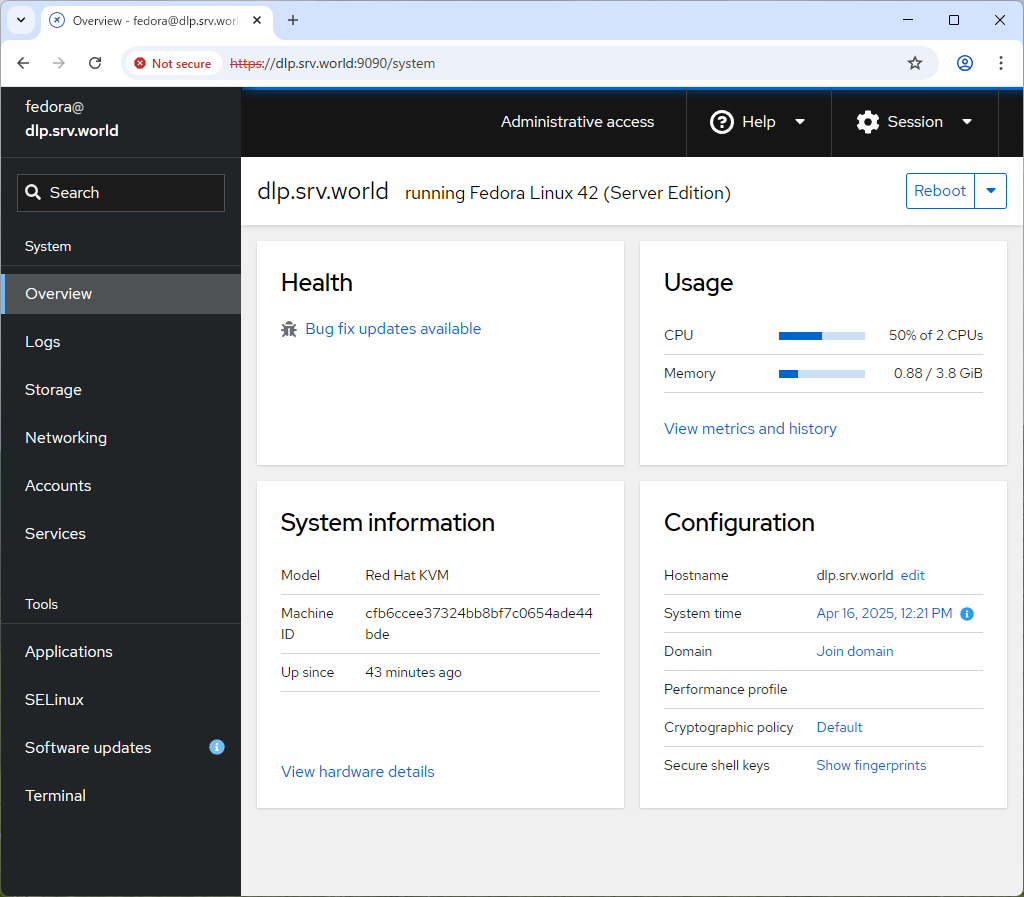
Task: Open the Networking page
Action: (x=121, y=437)
